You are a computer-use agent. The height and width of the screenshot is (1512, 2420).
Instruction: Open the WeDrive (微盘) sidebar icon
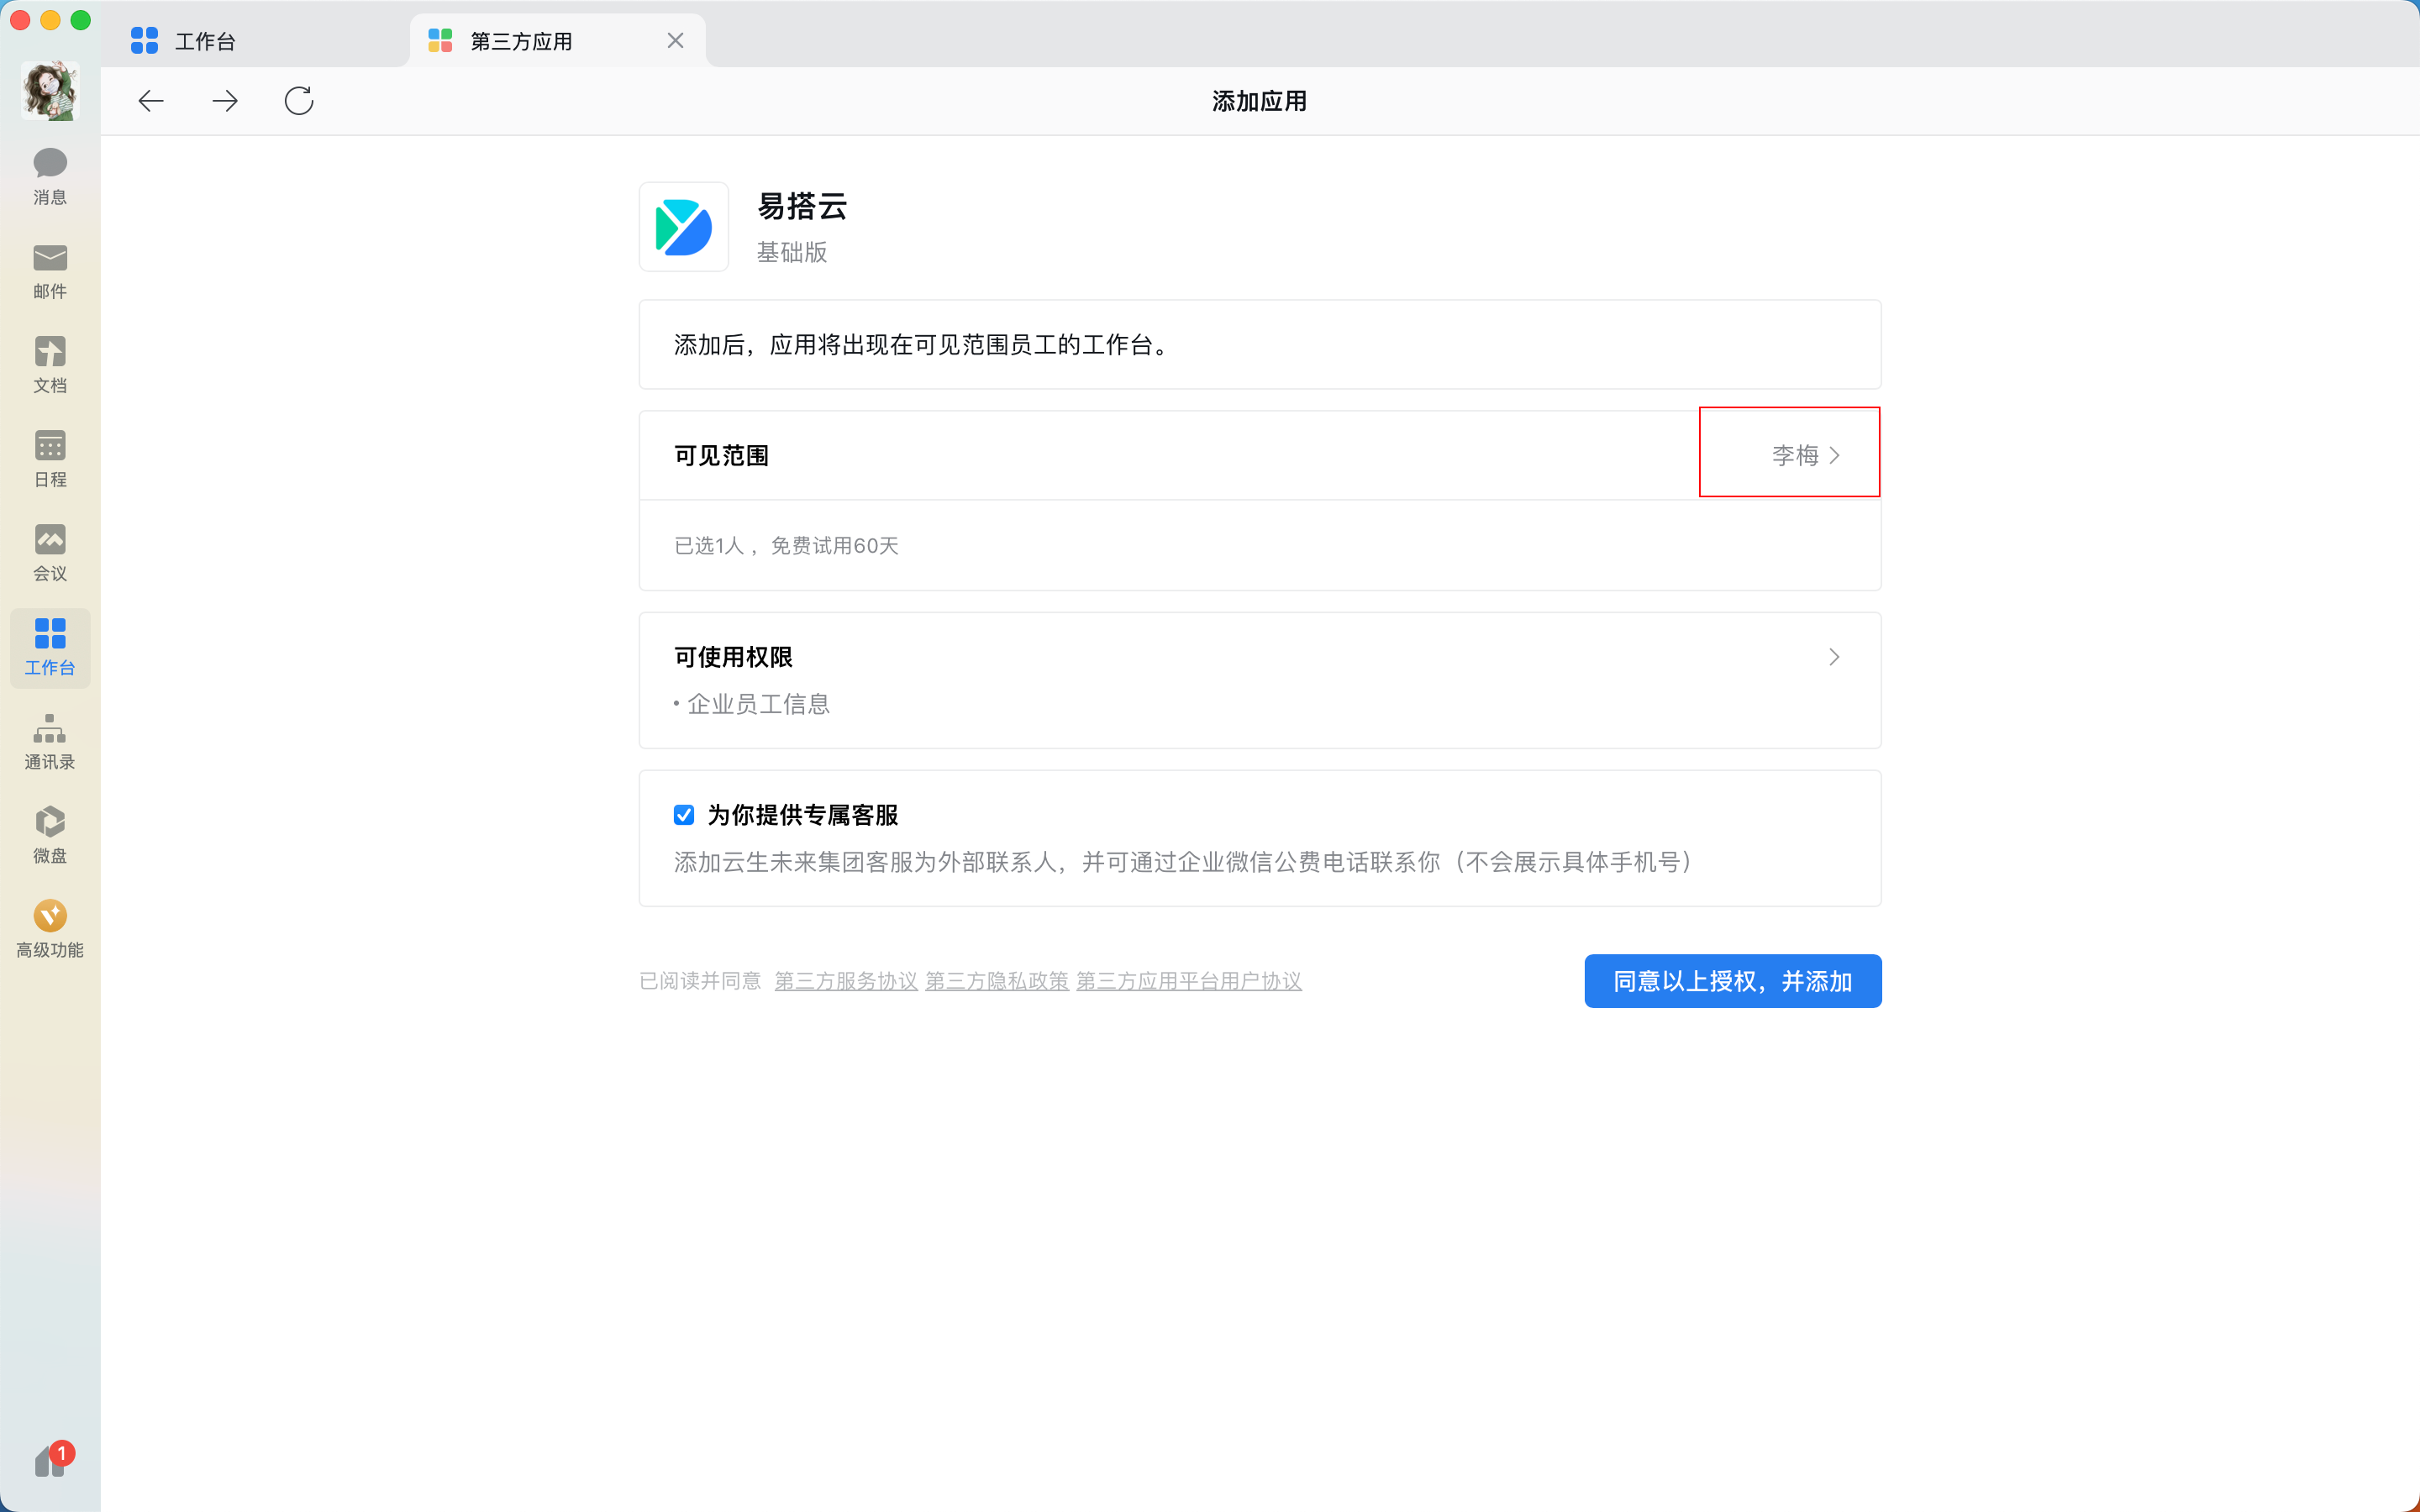coord(50,835)
